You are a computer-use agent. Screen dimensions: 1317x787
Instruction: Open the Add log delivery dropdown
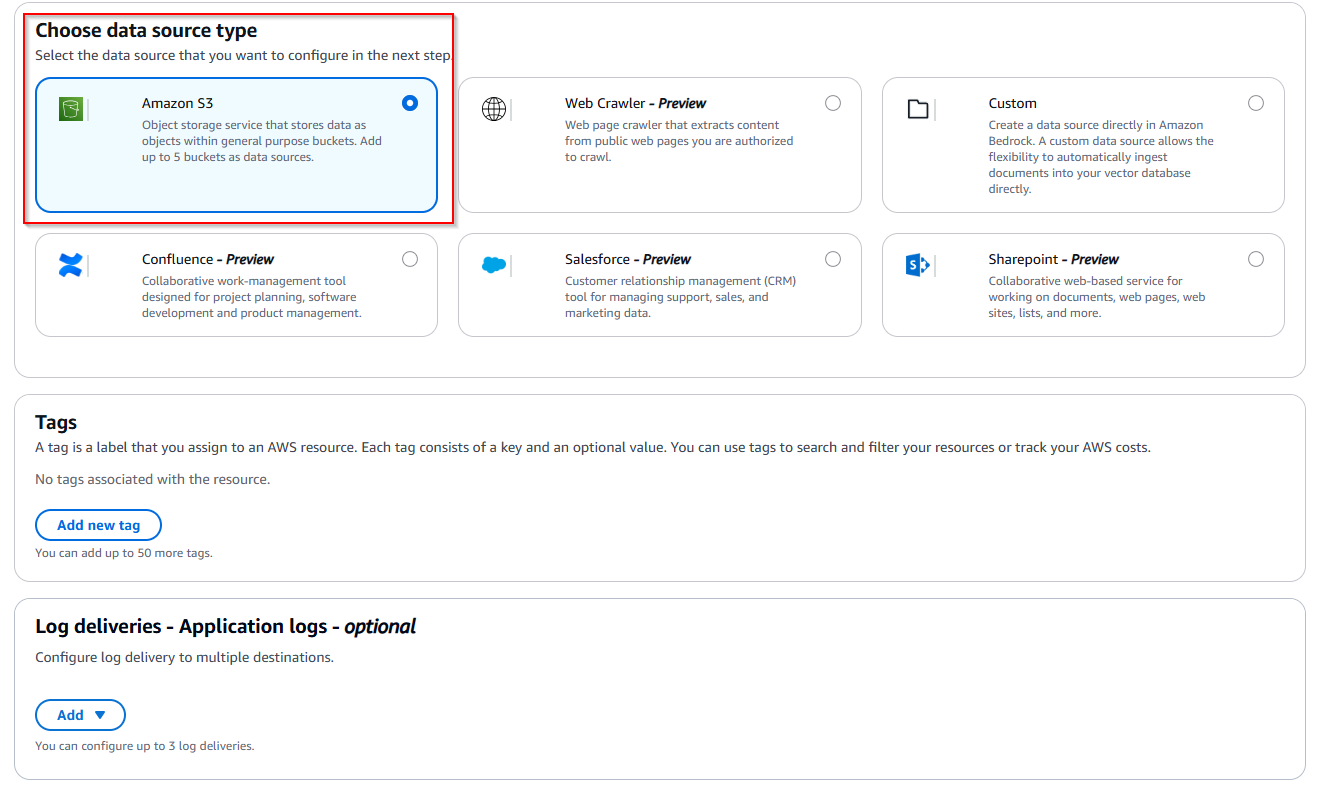(80, 715)
